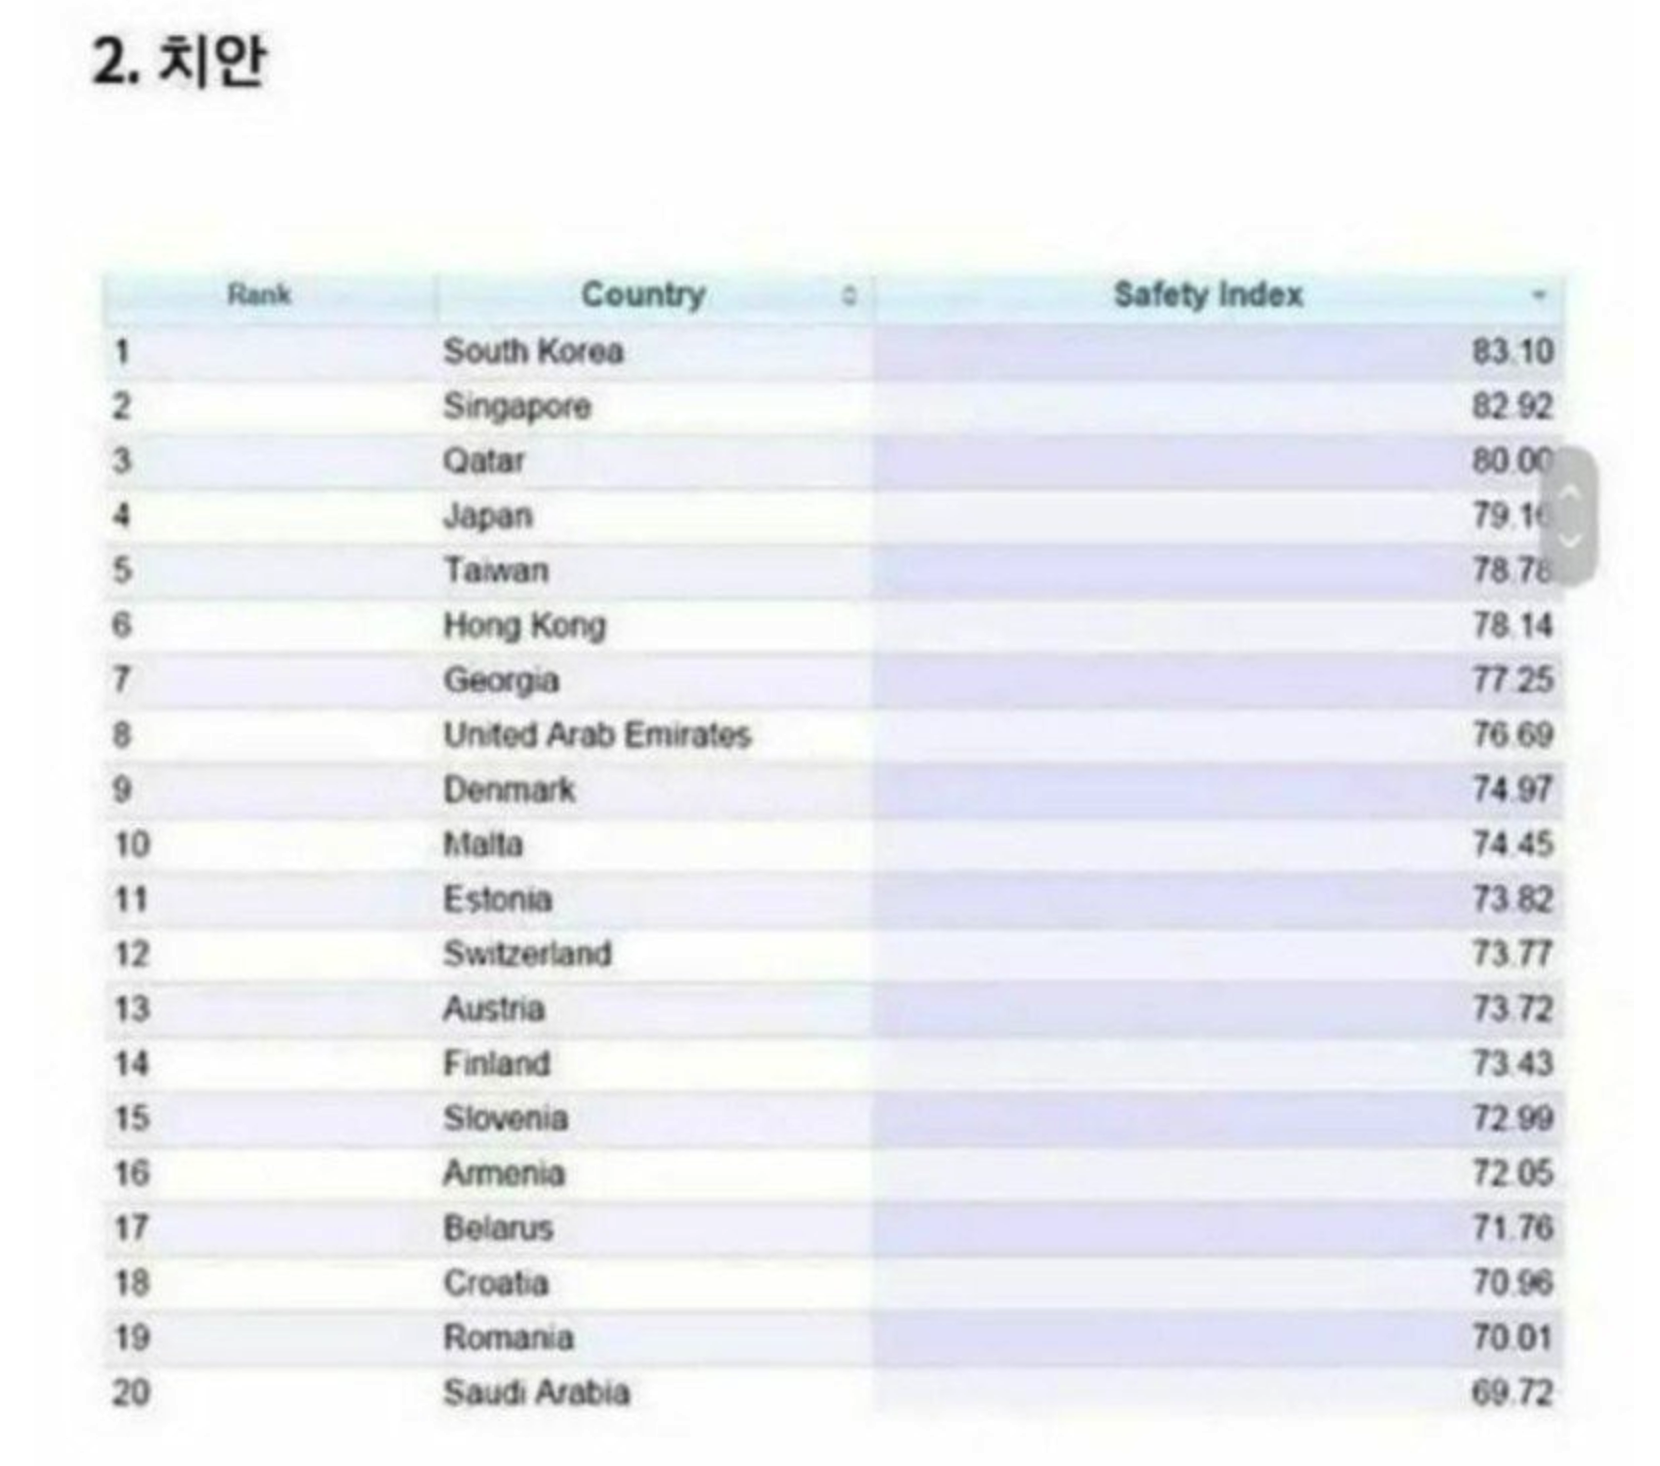1660x1466 pixels.
Task: Click on Qatar in the table
Action: (484, 461)
